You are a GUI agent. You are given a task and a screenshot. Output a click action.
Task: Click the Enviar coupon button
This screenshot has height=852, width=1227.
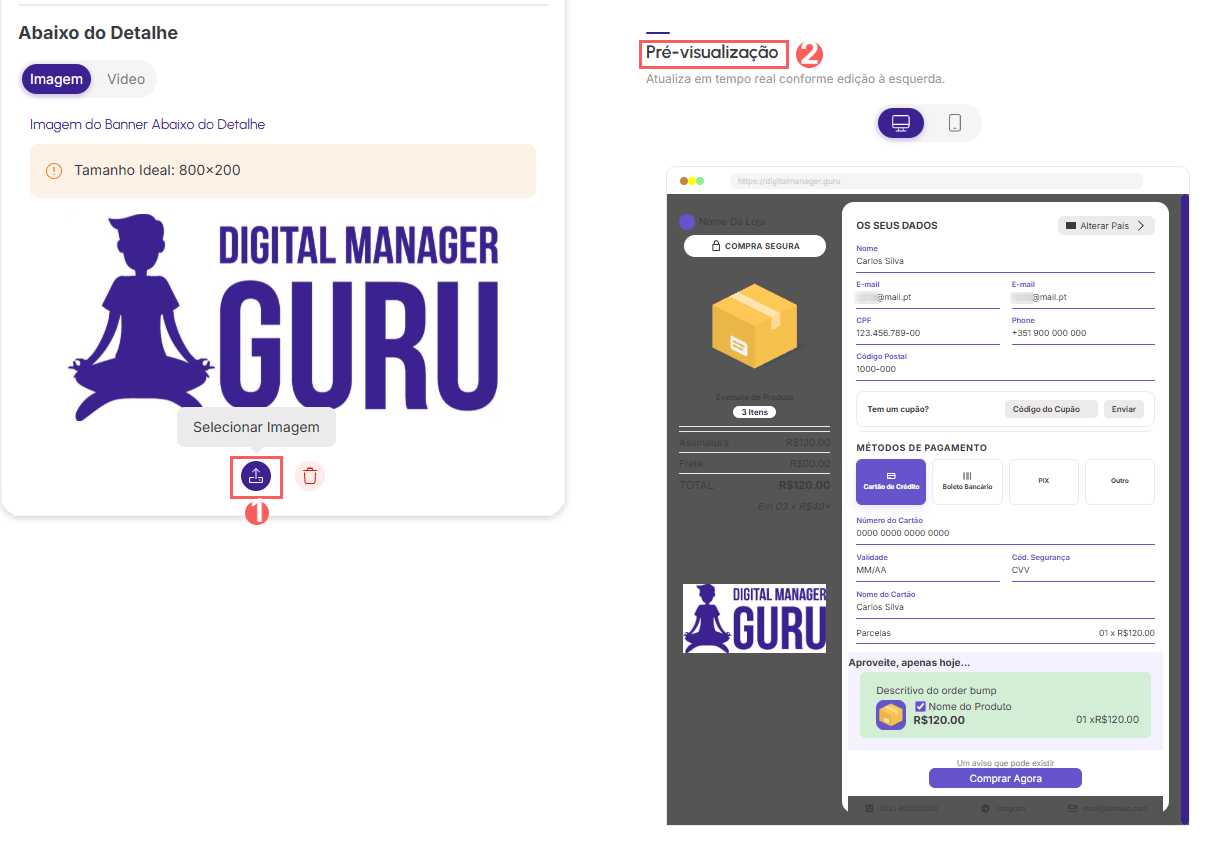pos(1124,409)
